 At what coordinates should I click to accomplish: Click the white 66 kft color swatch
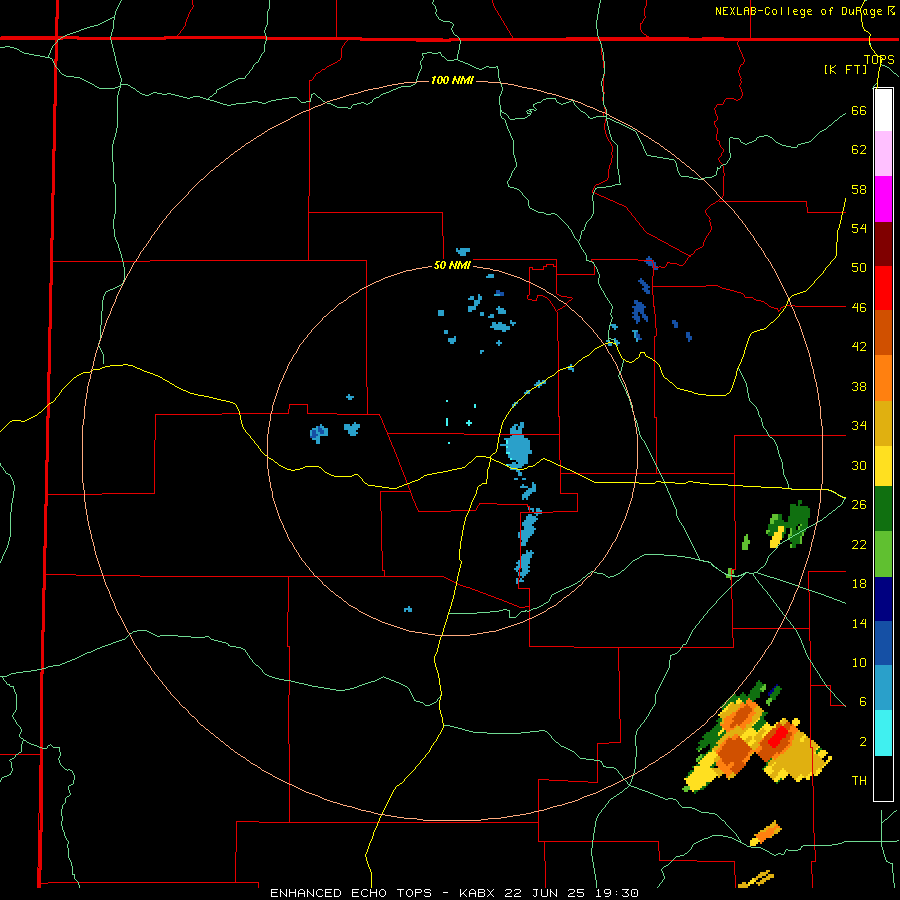pos(883,110)
